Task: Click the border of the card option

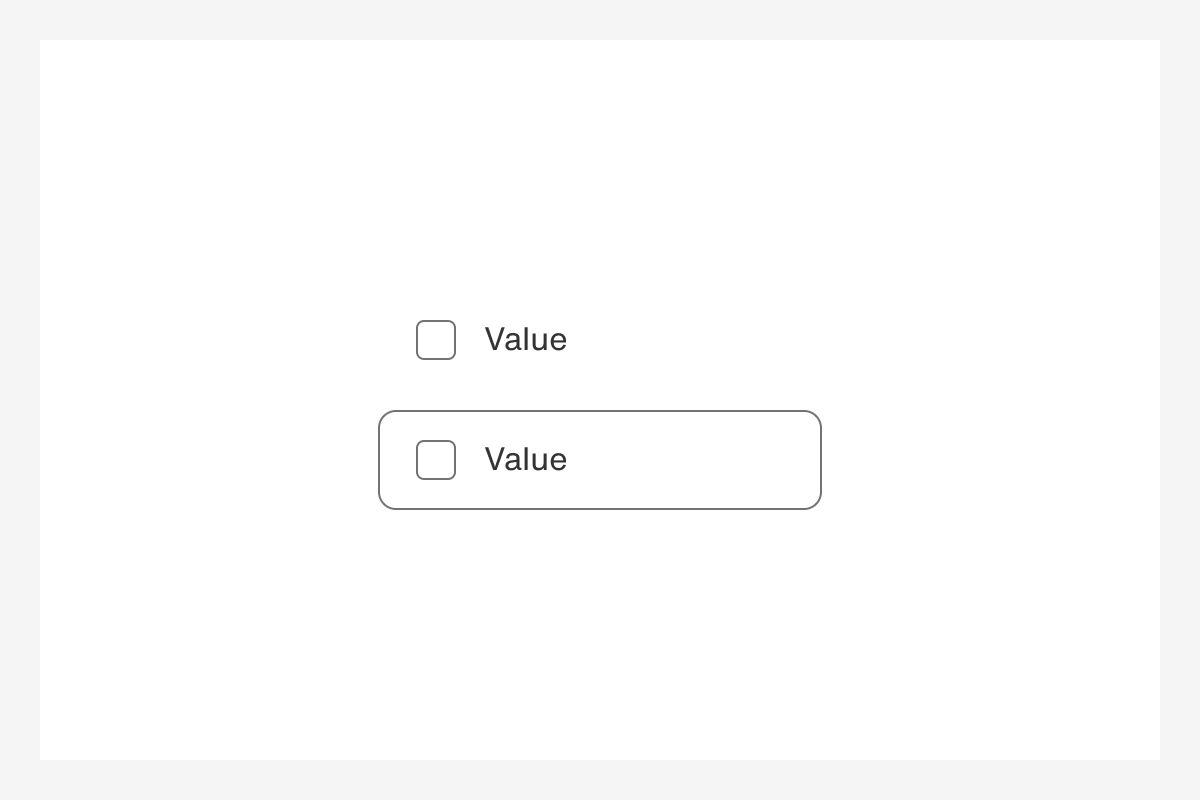Action: [599, 412]
